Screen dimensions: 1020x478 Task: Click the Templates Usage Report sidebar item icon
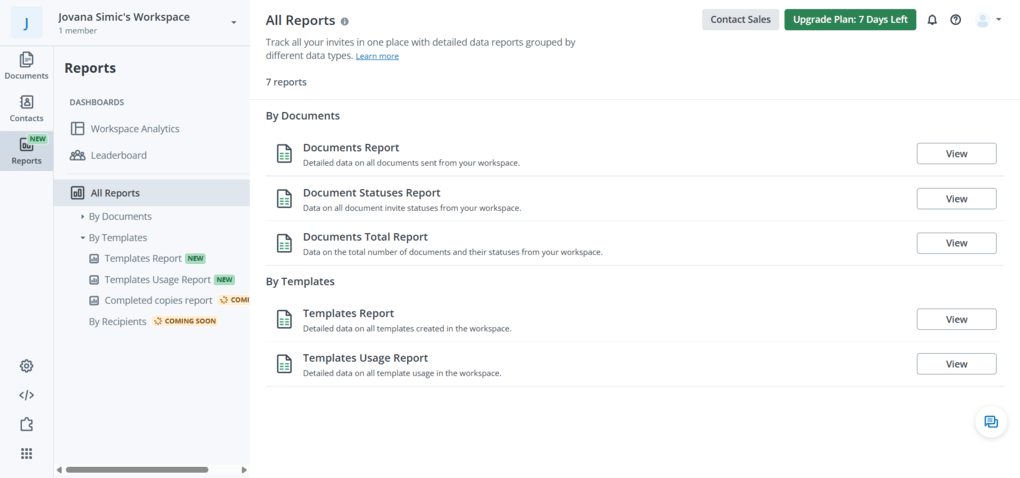pyautogui.click(x=94, y=280)
